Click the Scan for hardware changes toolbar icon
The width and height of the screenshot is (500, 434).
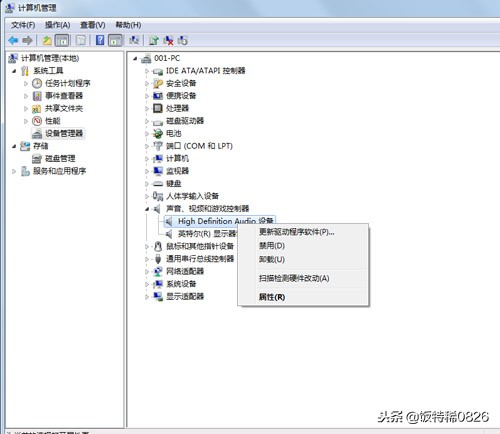pyautogui.click(x=134, y=40)
